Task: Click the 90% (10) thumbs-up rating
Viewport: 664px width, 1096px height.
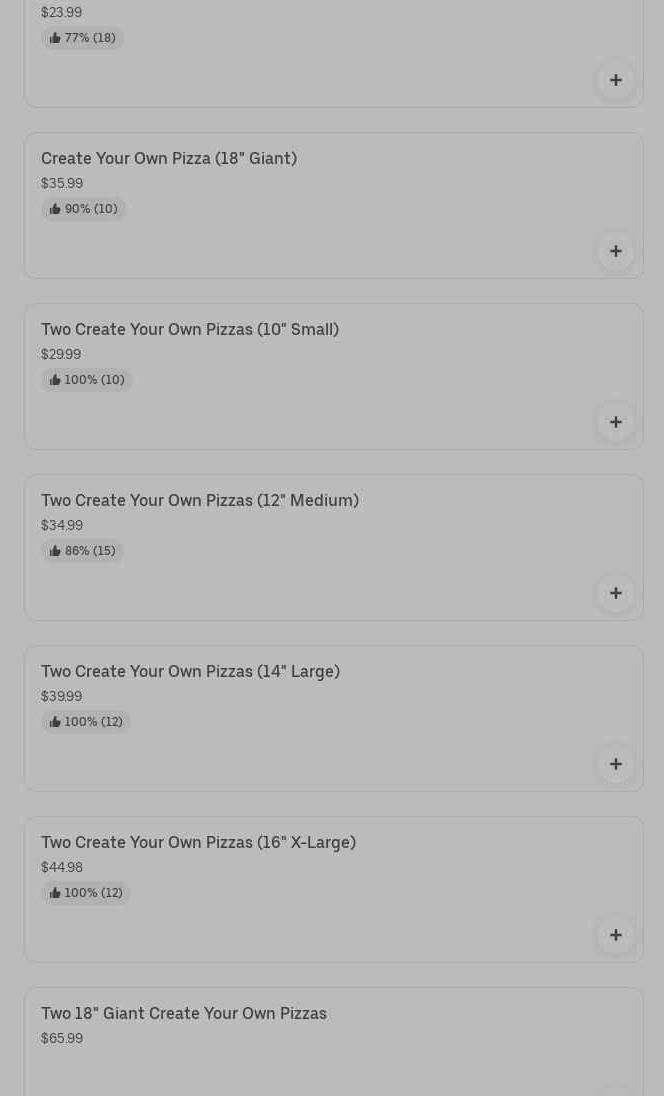Action: click(x=83, y=208)
